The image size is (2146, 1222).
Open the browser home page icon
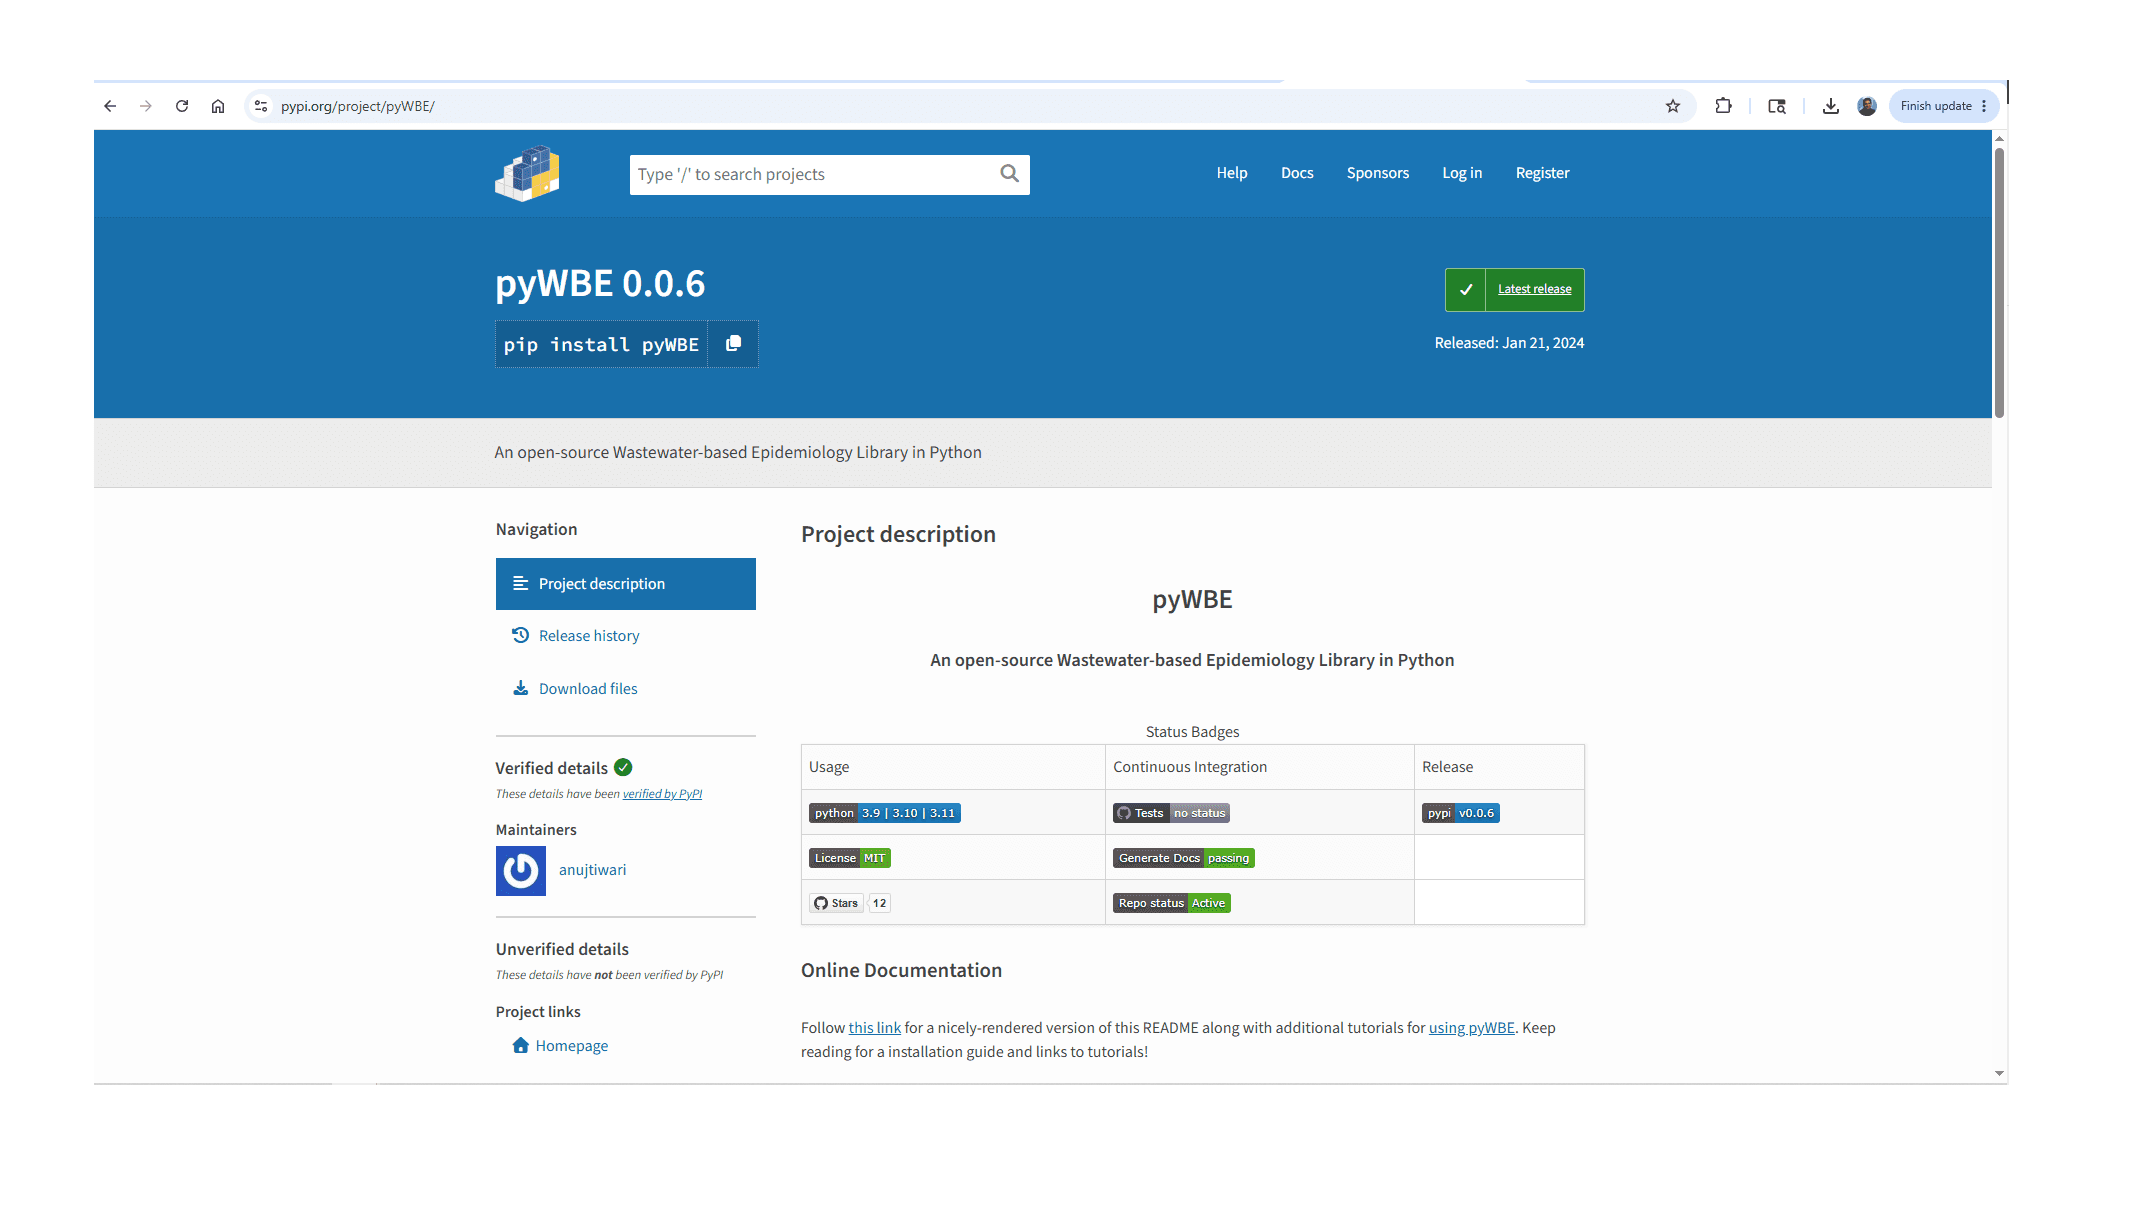click(x=218, y=106)
